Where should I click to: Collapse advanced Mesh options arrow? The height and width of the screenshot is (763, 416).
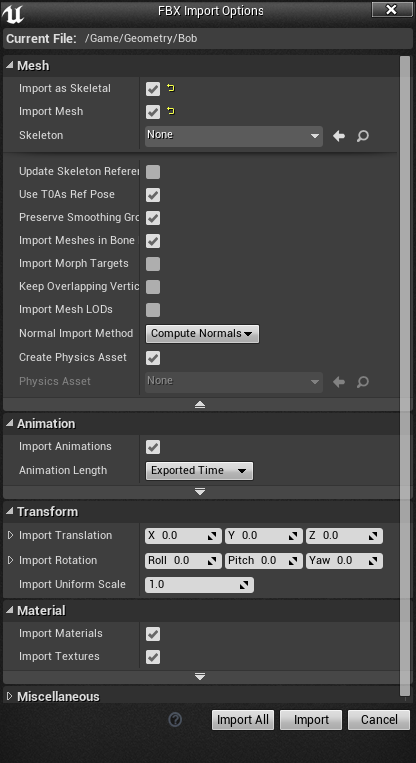[x=200, y=404]
